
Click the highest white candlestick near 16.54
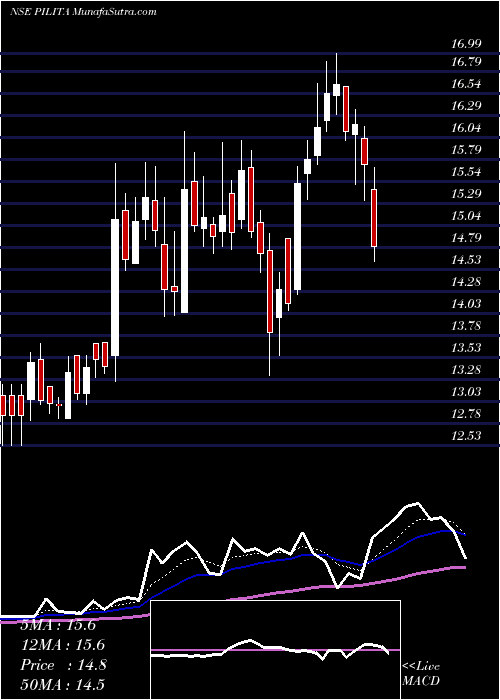[x=337, y=90]
